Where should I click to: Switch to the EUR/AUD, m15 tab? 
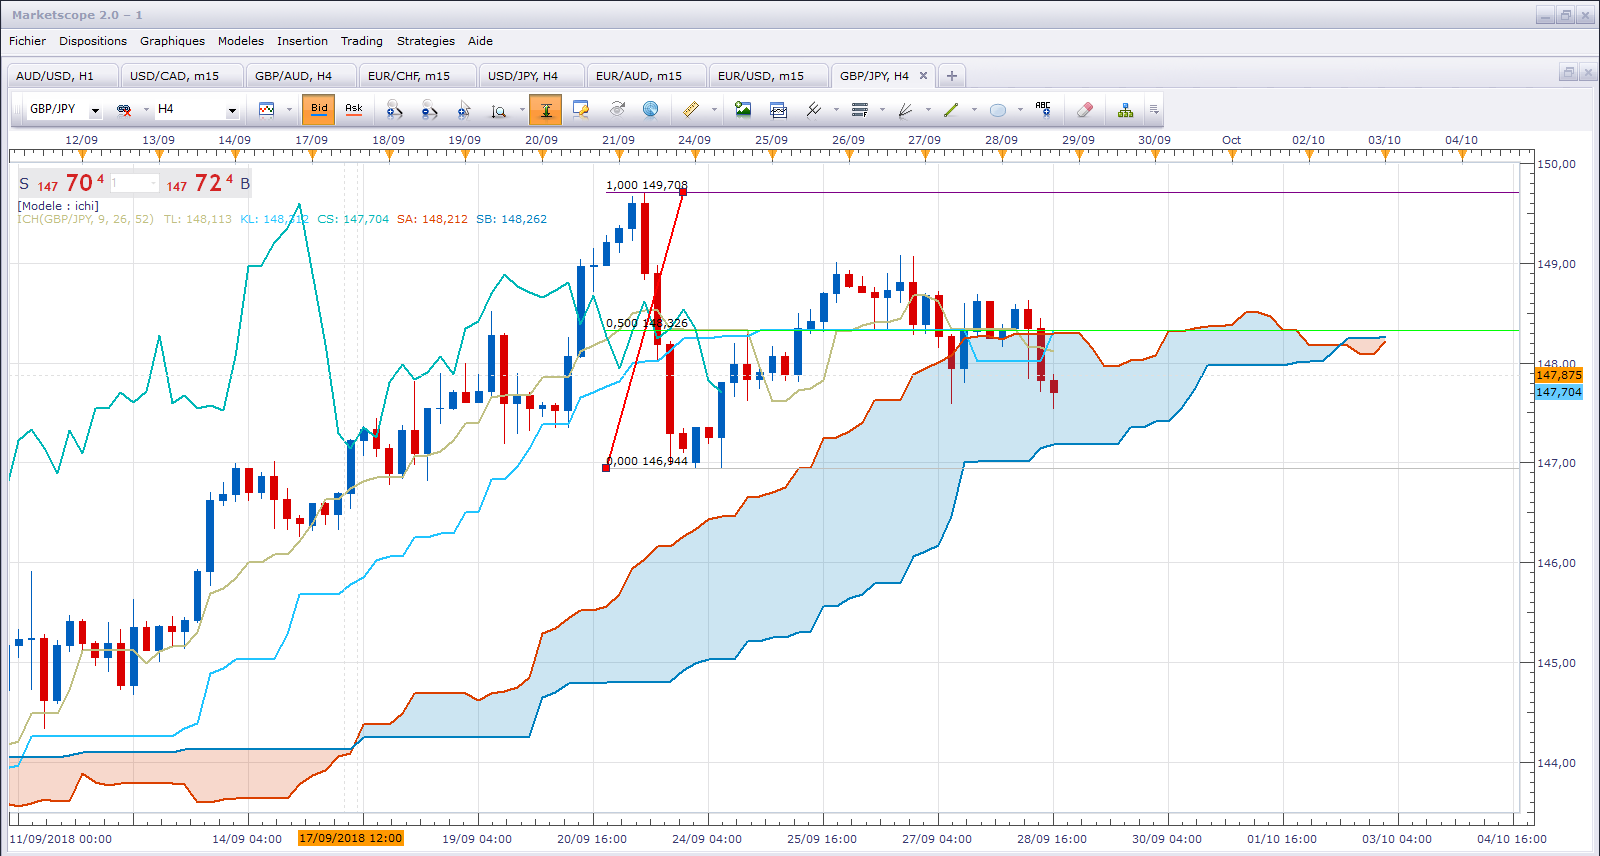[639, 76]
